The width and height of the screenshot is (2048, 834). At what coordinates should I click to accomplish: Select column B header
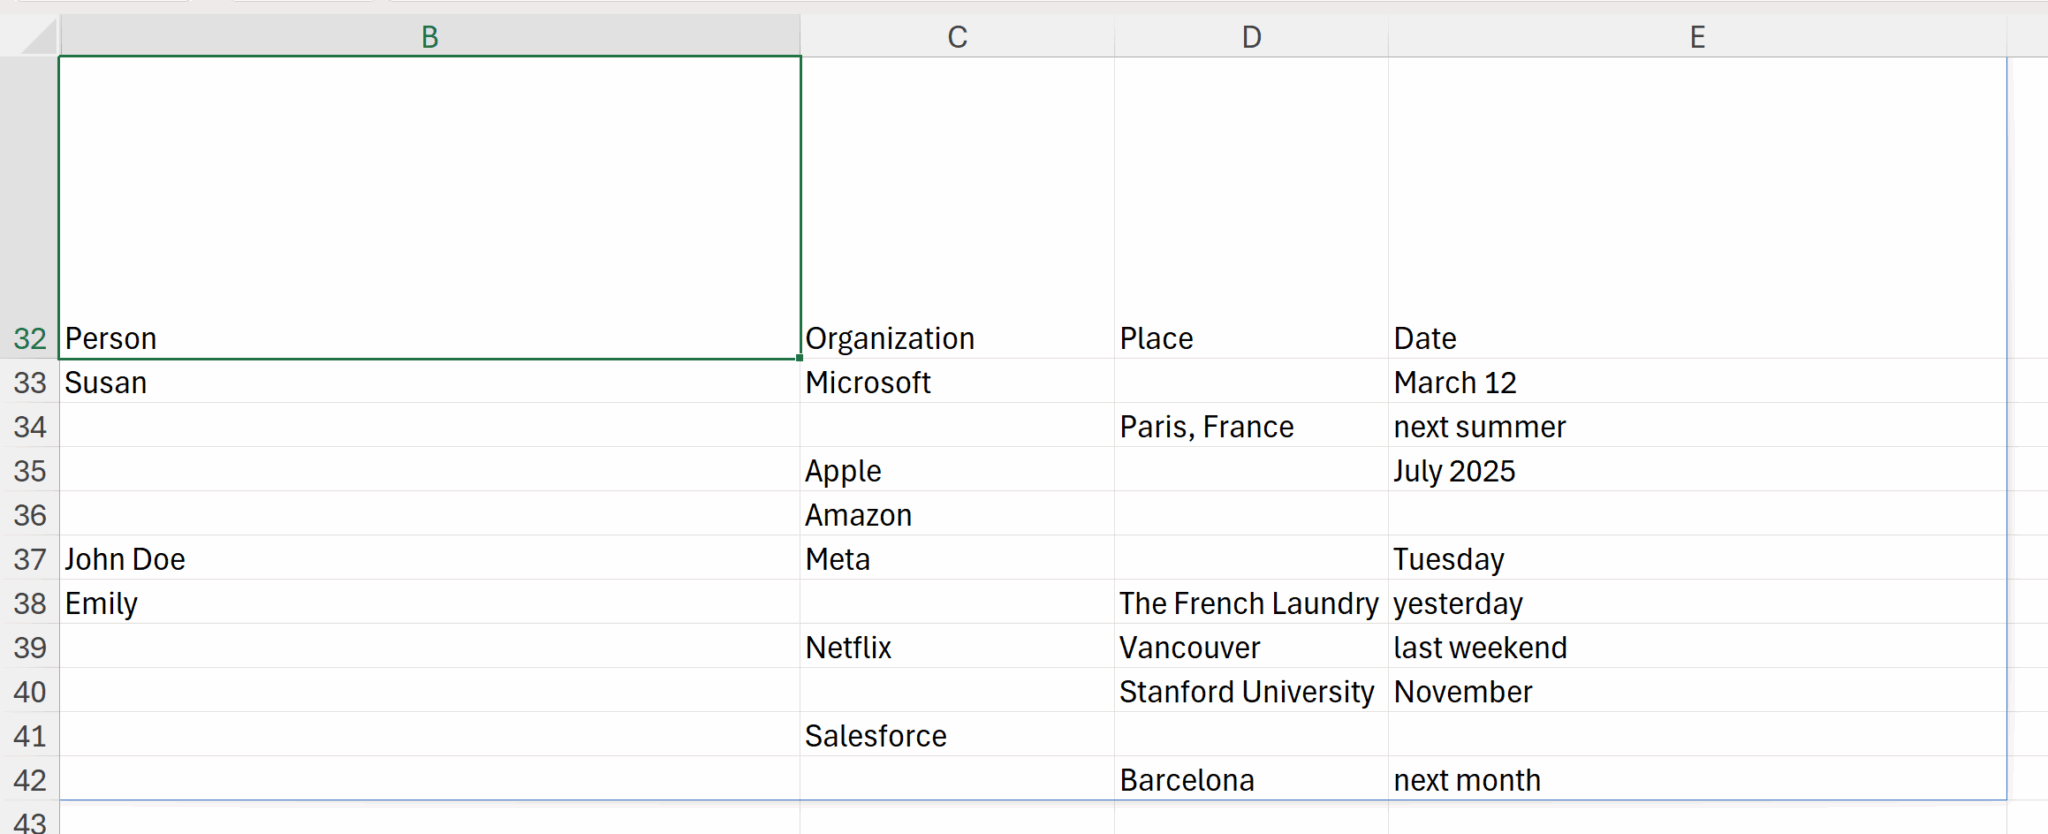[430, 36]
